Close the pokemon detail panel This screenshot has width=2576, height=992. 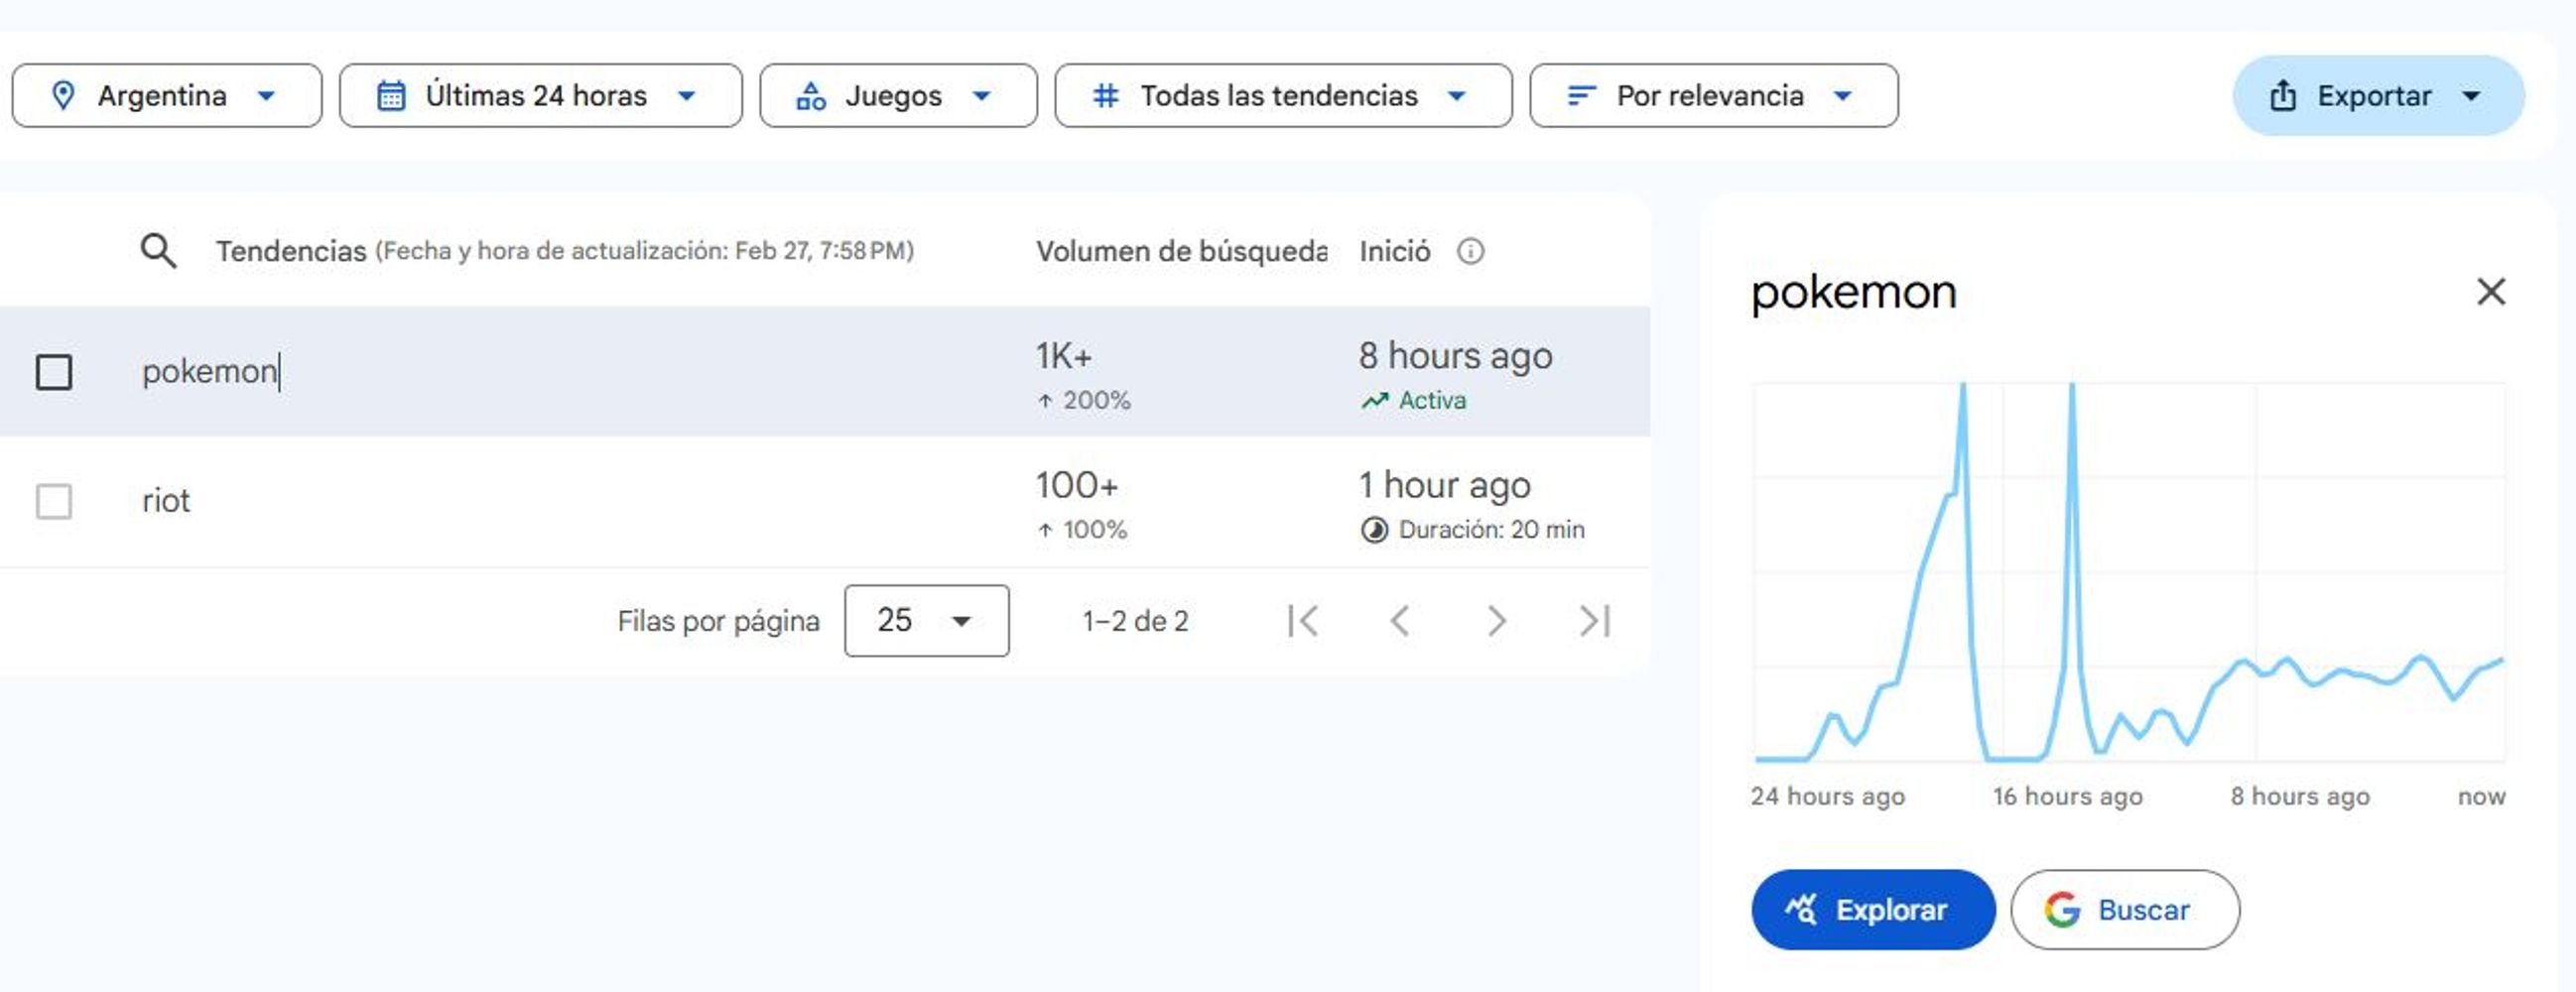pos(2491,292)
